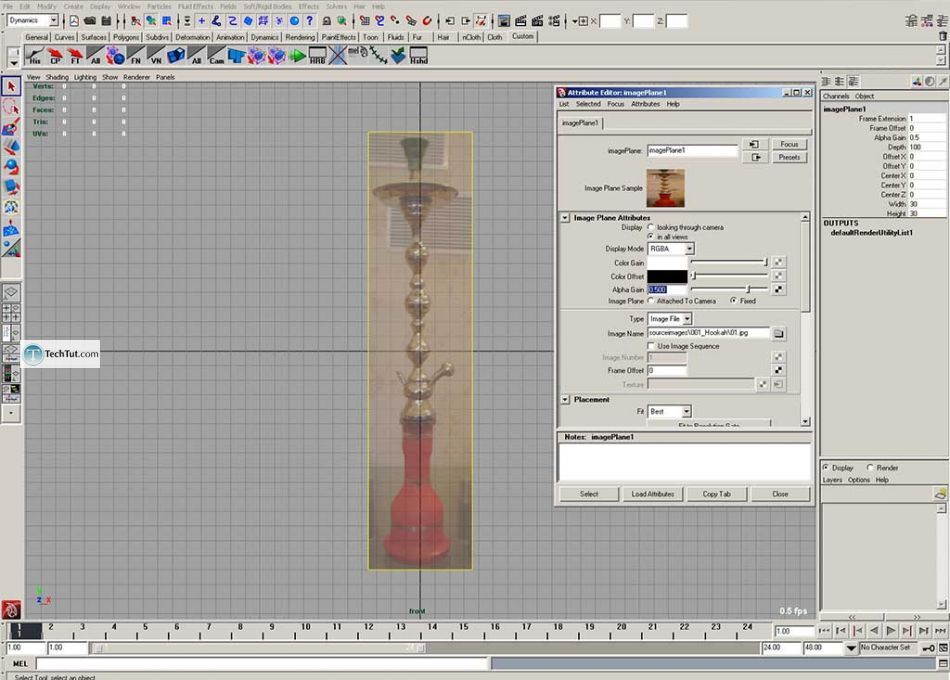The width and height of the screenshot is (950, 680).
Task: Click the Image Plane Sample thumbnail
Action: pos(665,188)
